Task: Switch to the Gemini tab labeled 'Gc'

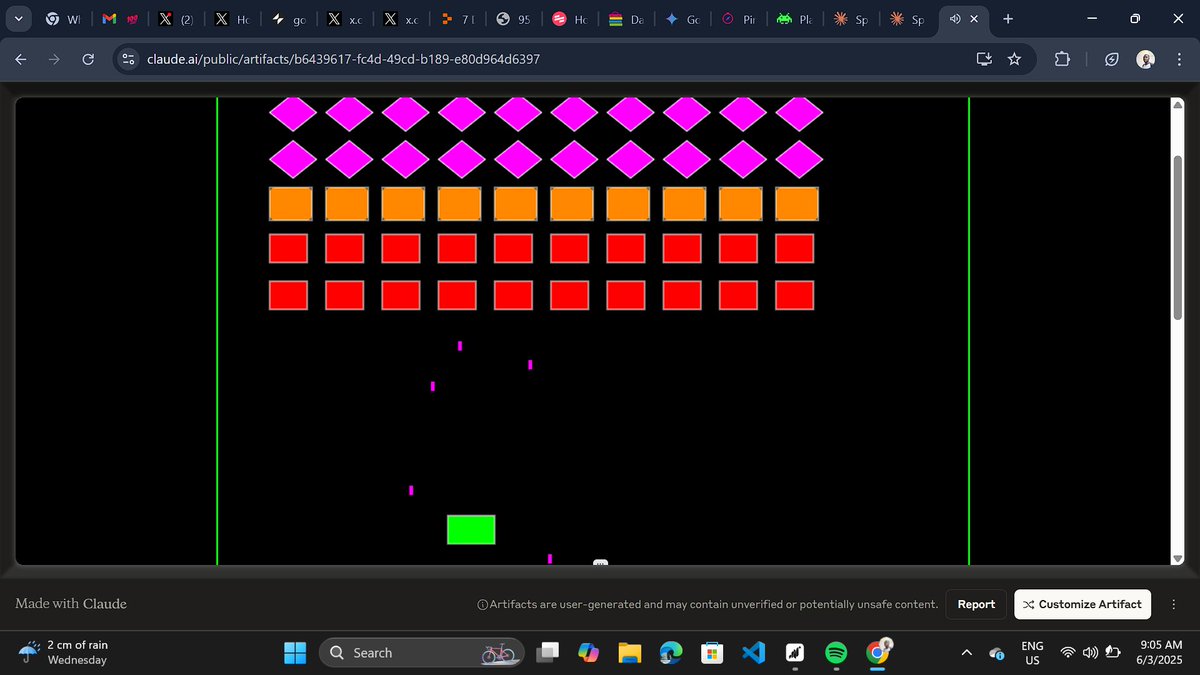Action: [x=682, y=19]
